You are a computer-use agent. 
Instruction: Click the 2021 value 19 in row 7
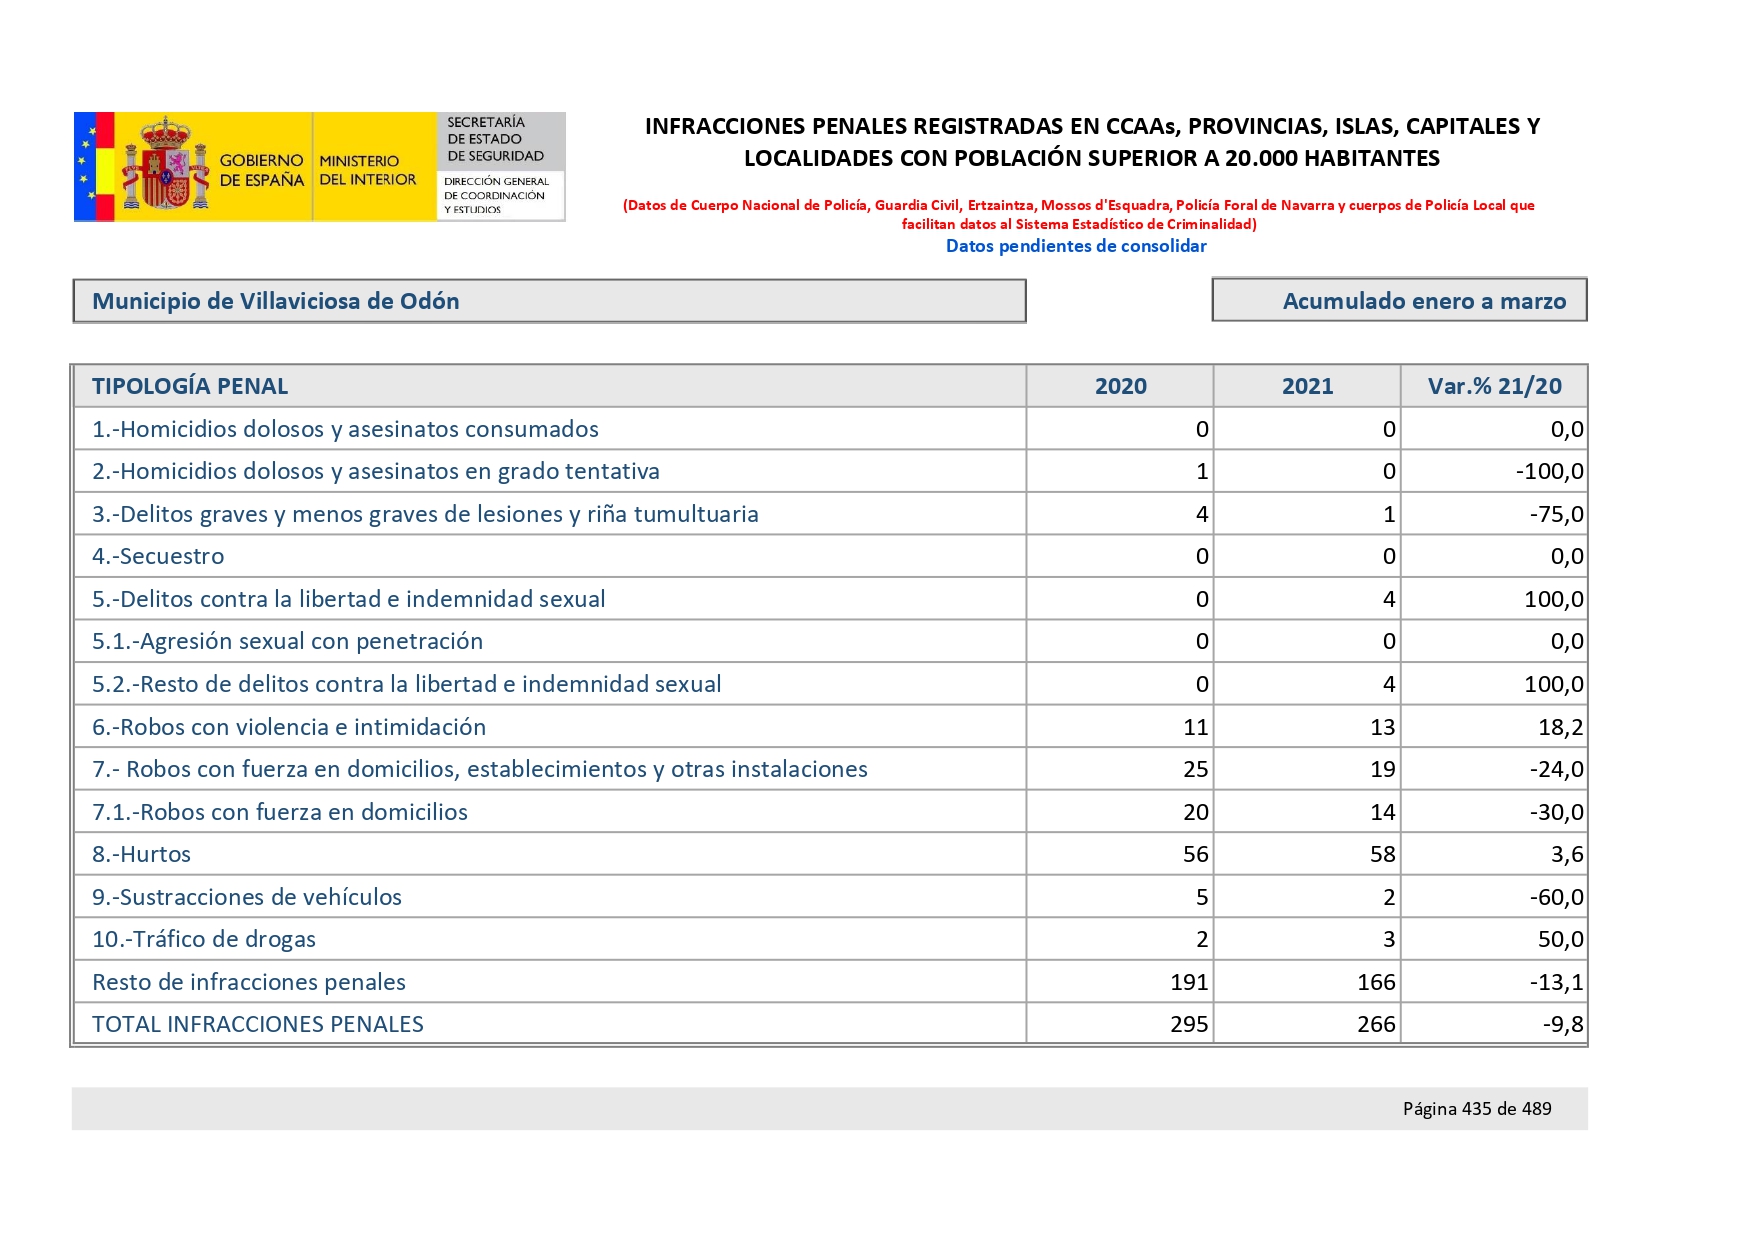click(1383, 769)
